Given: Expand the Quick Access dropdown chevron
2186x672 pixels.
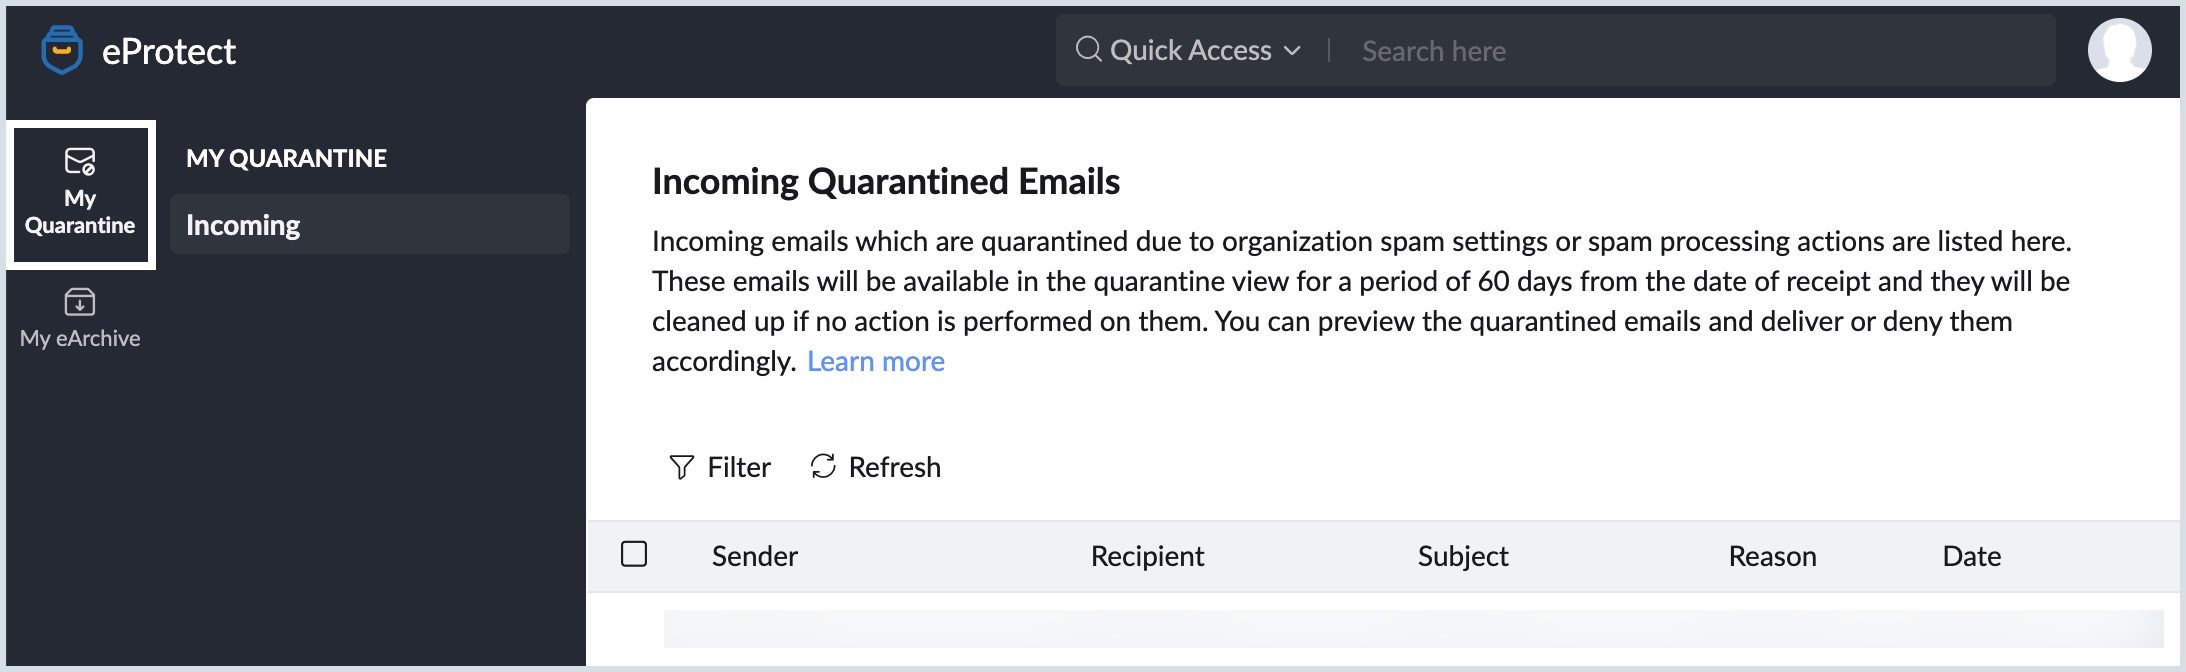Looking at the screenshot, I should tap(1293, 51).
